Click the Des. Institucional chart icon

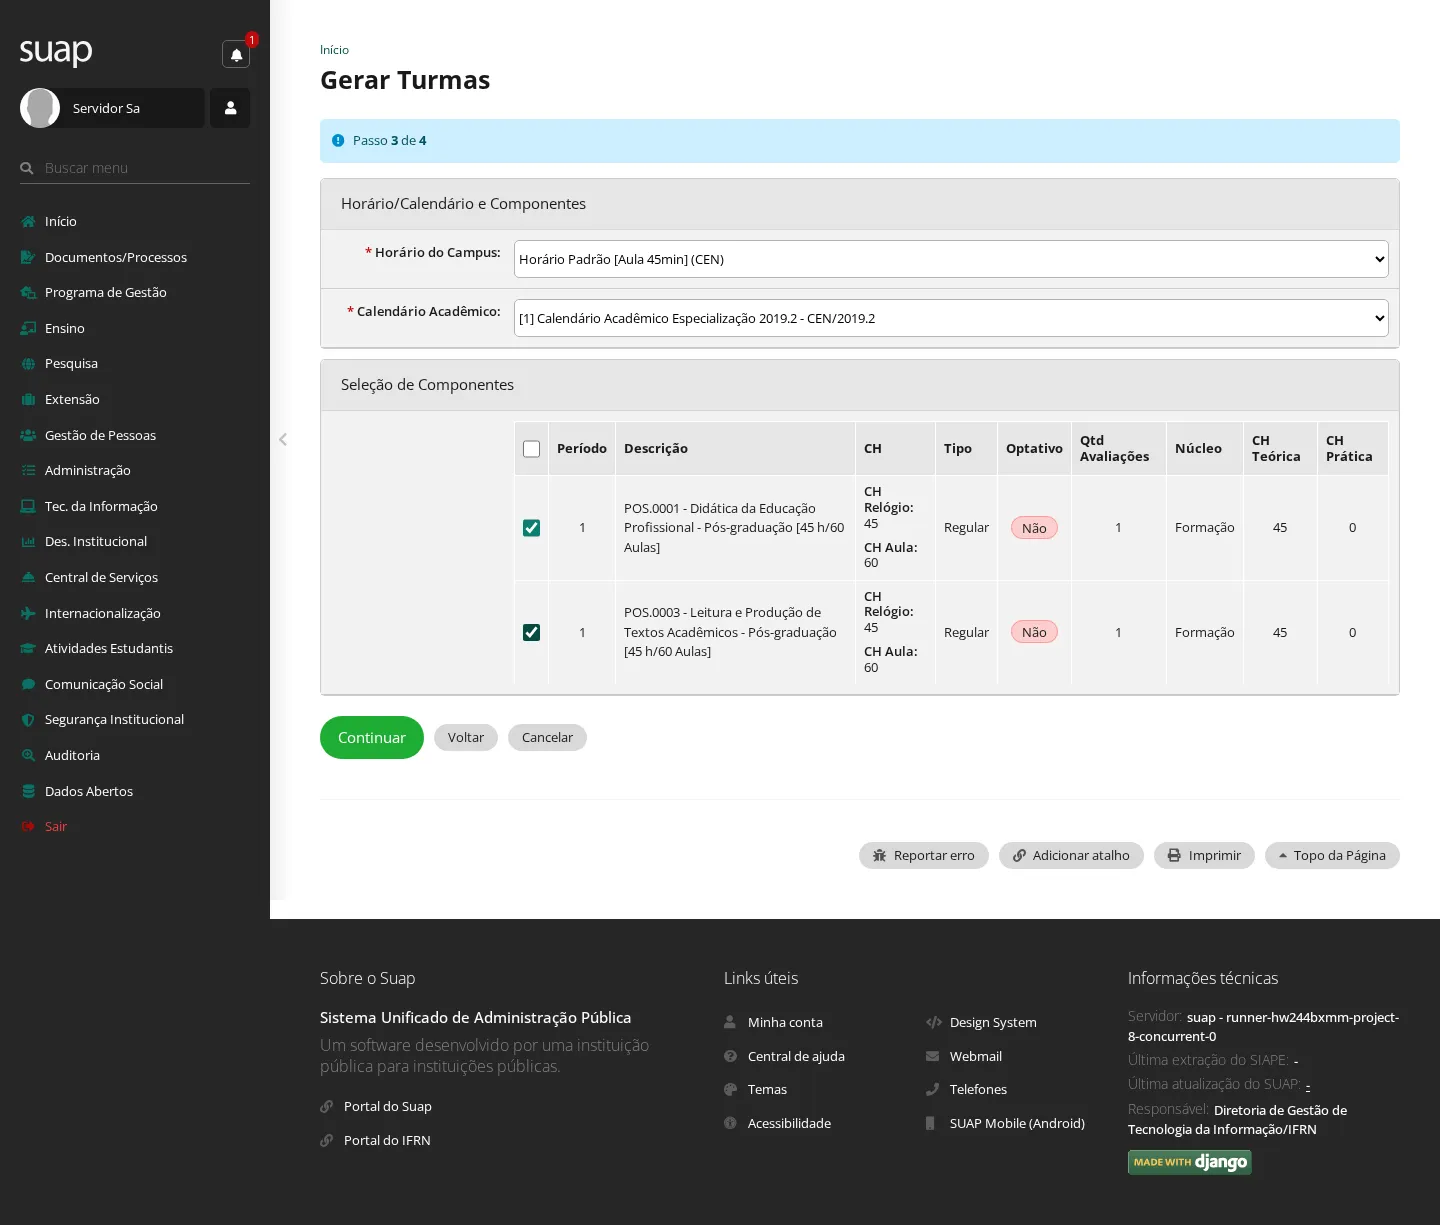28,541
